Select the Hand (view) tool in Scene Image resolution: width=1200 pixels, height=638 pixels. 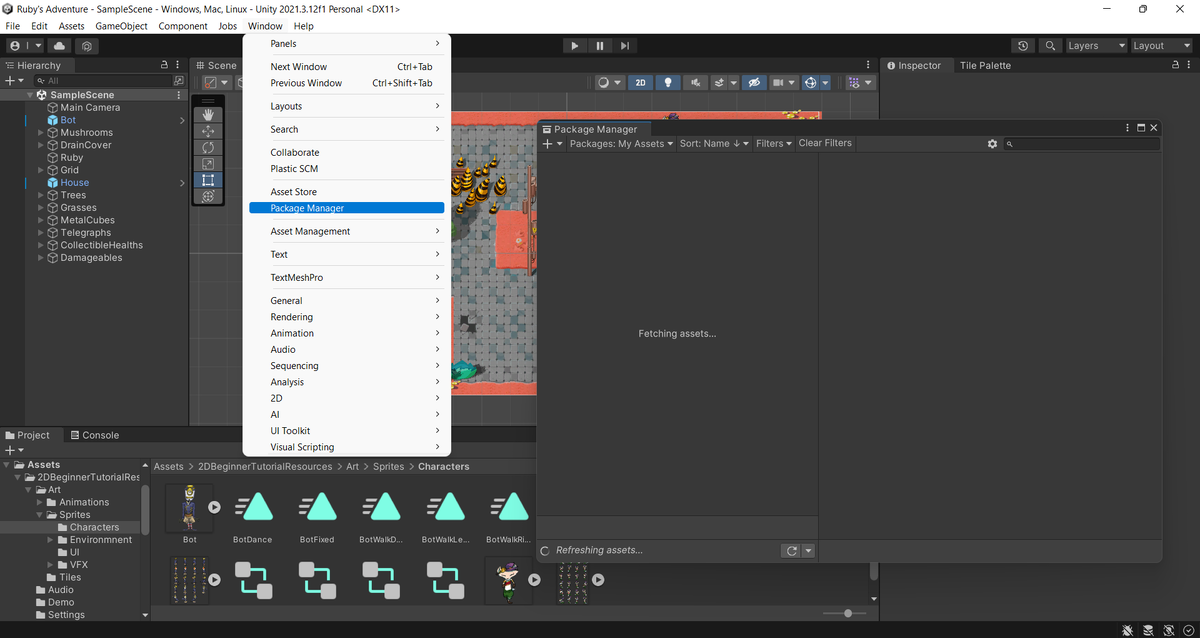click(x=208, y=115)
